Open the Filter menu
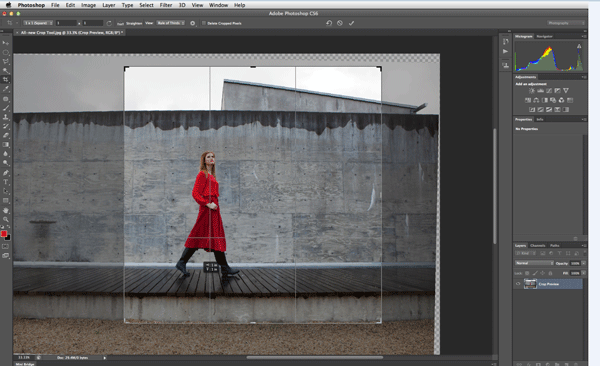The height and width of the screenshot is (366, 600). 166,5
